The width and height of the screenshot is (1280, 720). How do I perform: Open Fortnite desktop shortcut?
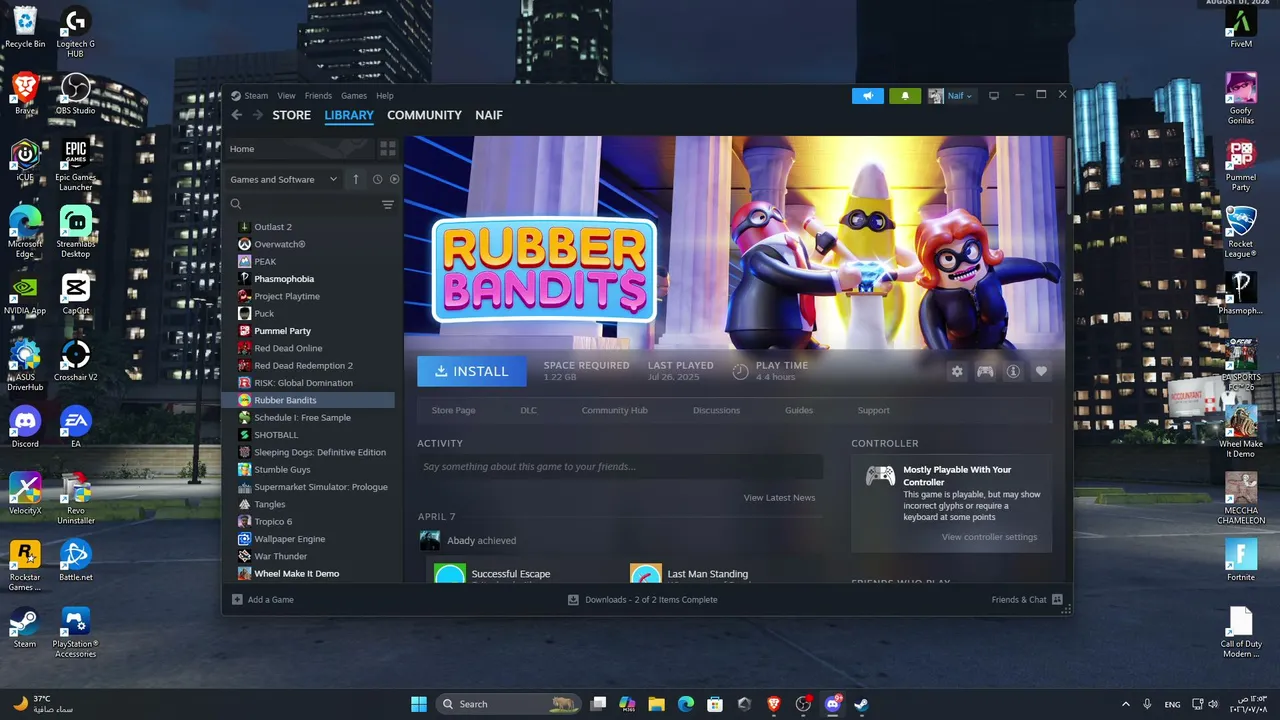(1241, 560)
